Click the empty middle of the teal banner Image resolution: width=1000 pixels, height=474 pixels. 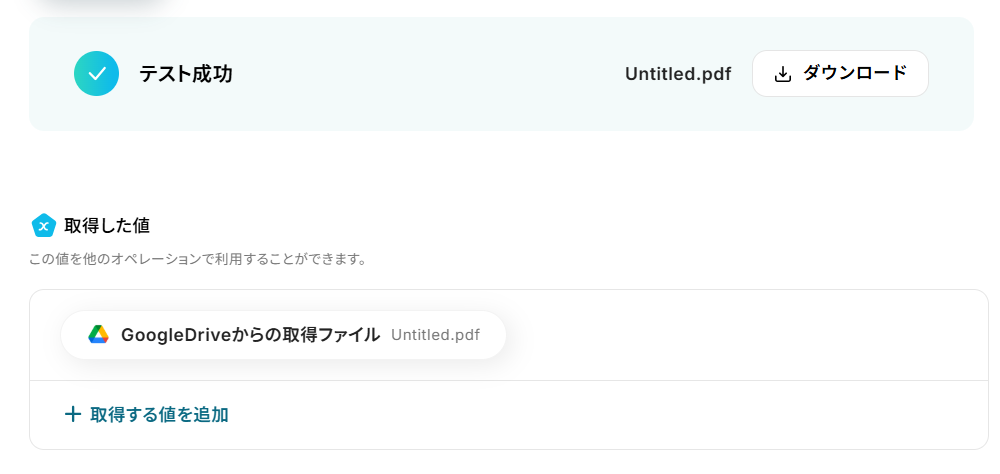point(430,74)
